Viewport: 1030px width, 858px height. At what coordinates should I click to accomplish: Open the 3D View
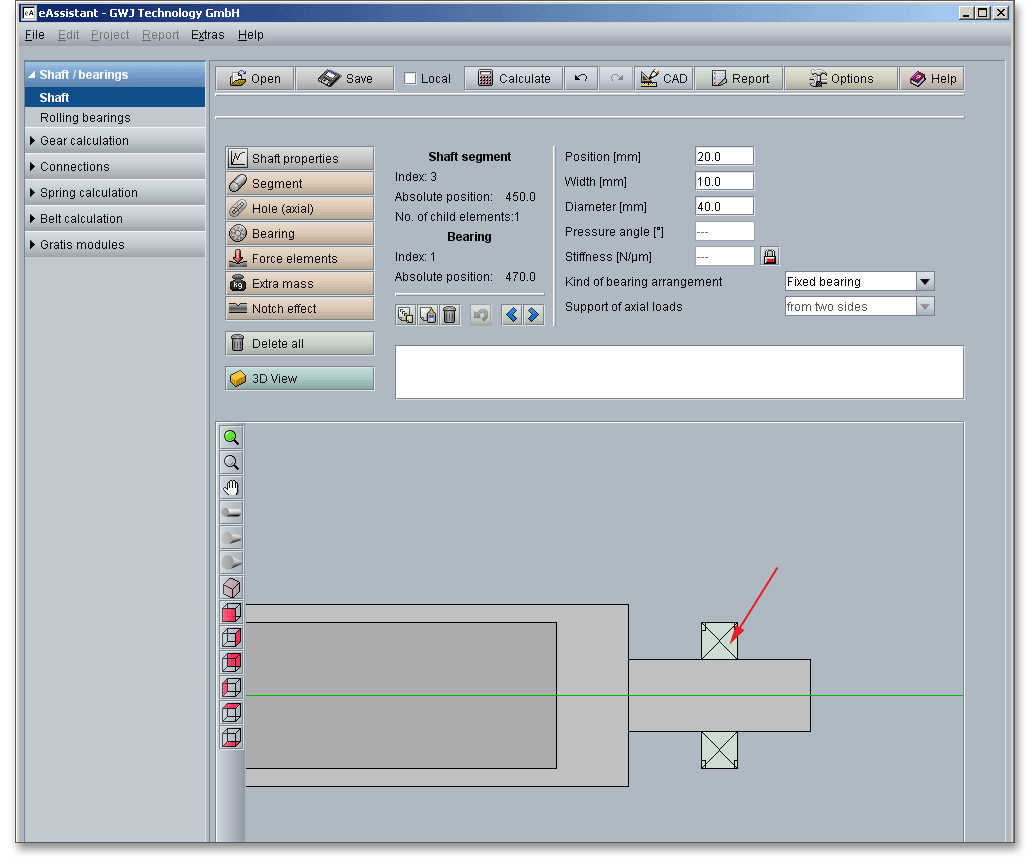(x=300, y=379)
